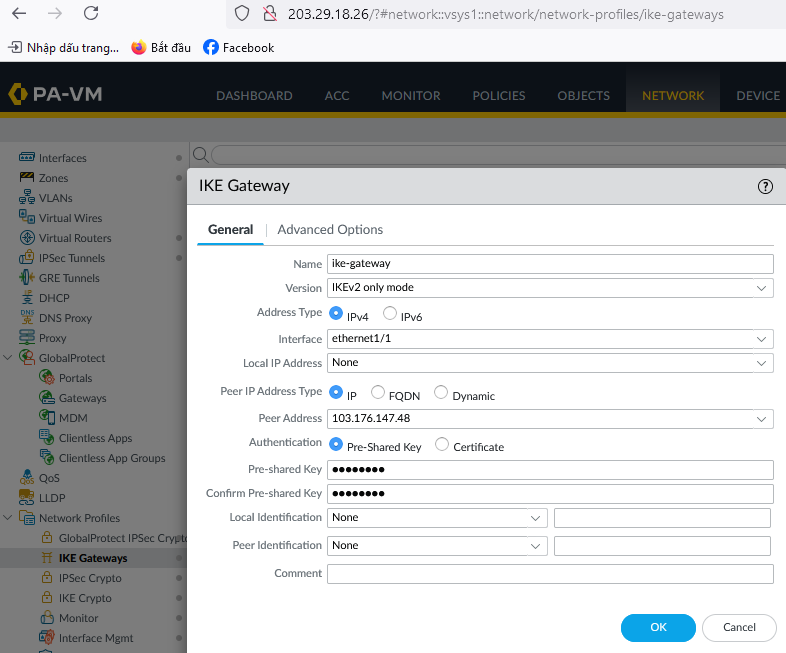Image resolution: width=786 pixels, height=653 pixels.
Task: Click the help icon in IKE Gateway dialog
Action: [765, 186]
